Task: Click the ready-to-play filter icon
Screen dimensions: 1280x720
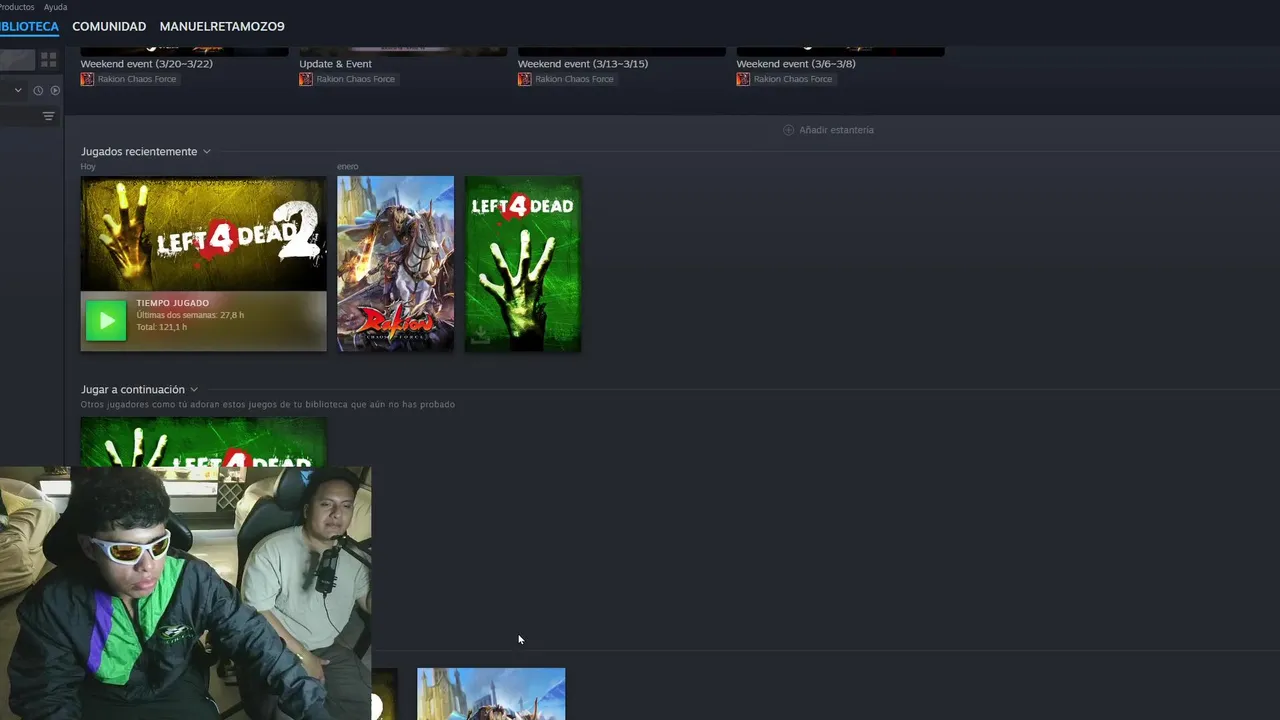Action: (x=55, y=90)
